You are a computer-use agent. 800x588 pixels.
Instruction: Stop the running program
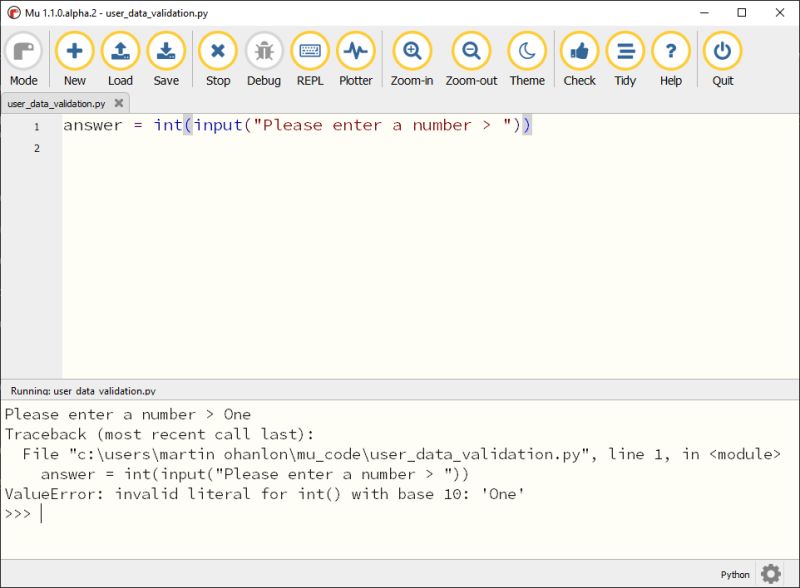218,55
